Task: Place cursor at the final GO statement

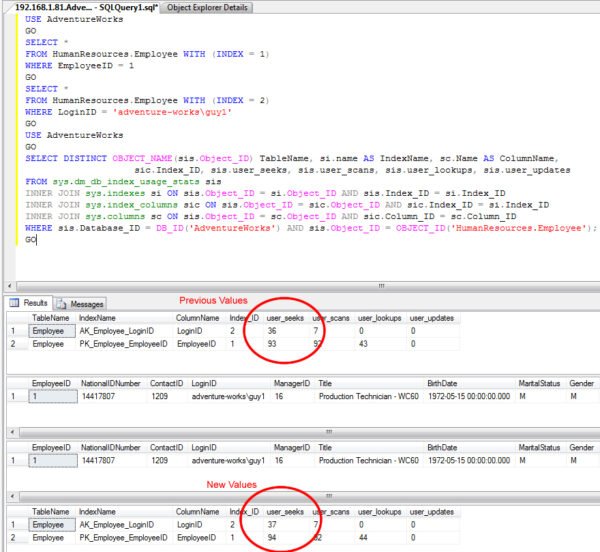Action: point(31,240)
